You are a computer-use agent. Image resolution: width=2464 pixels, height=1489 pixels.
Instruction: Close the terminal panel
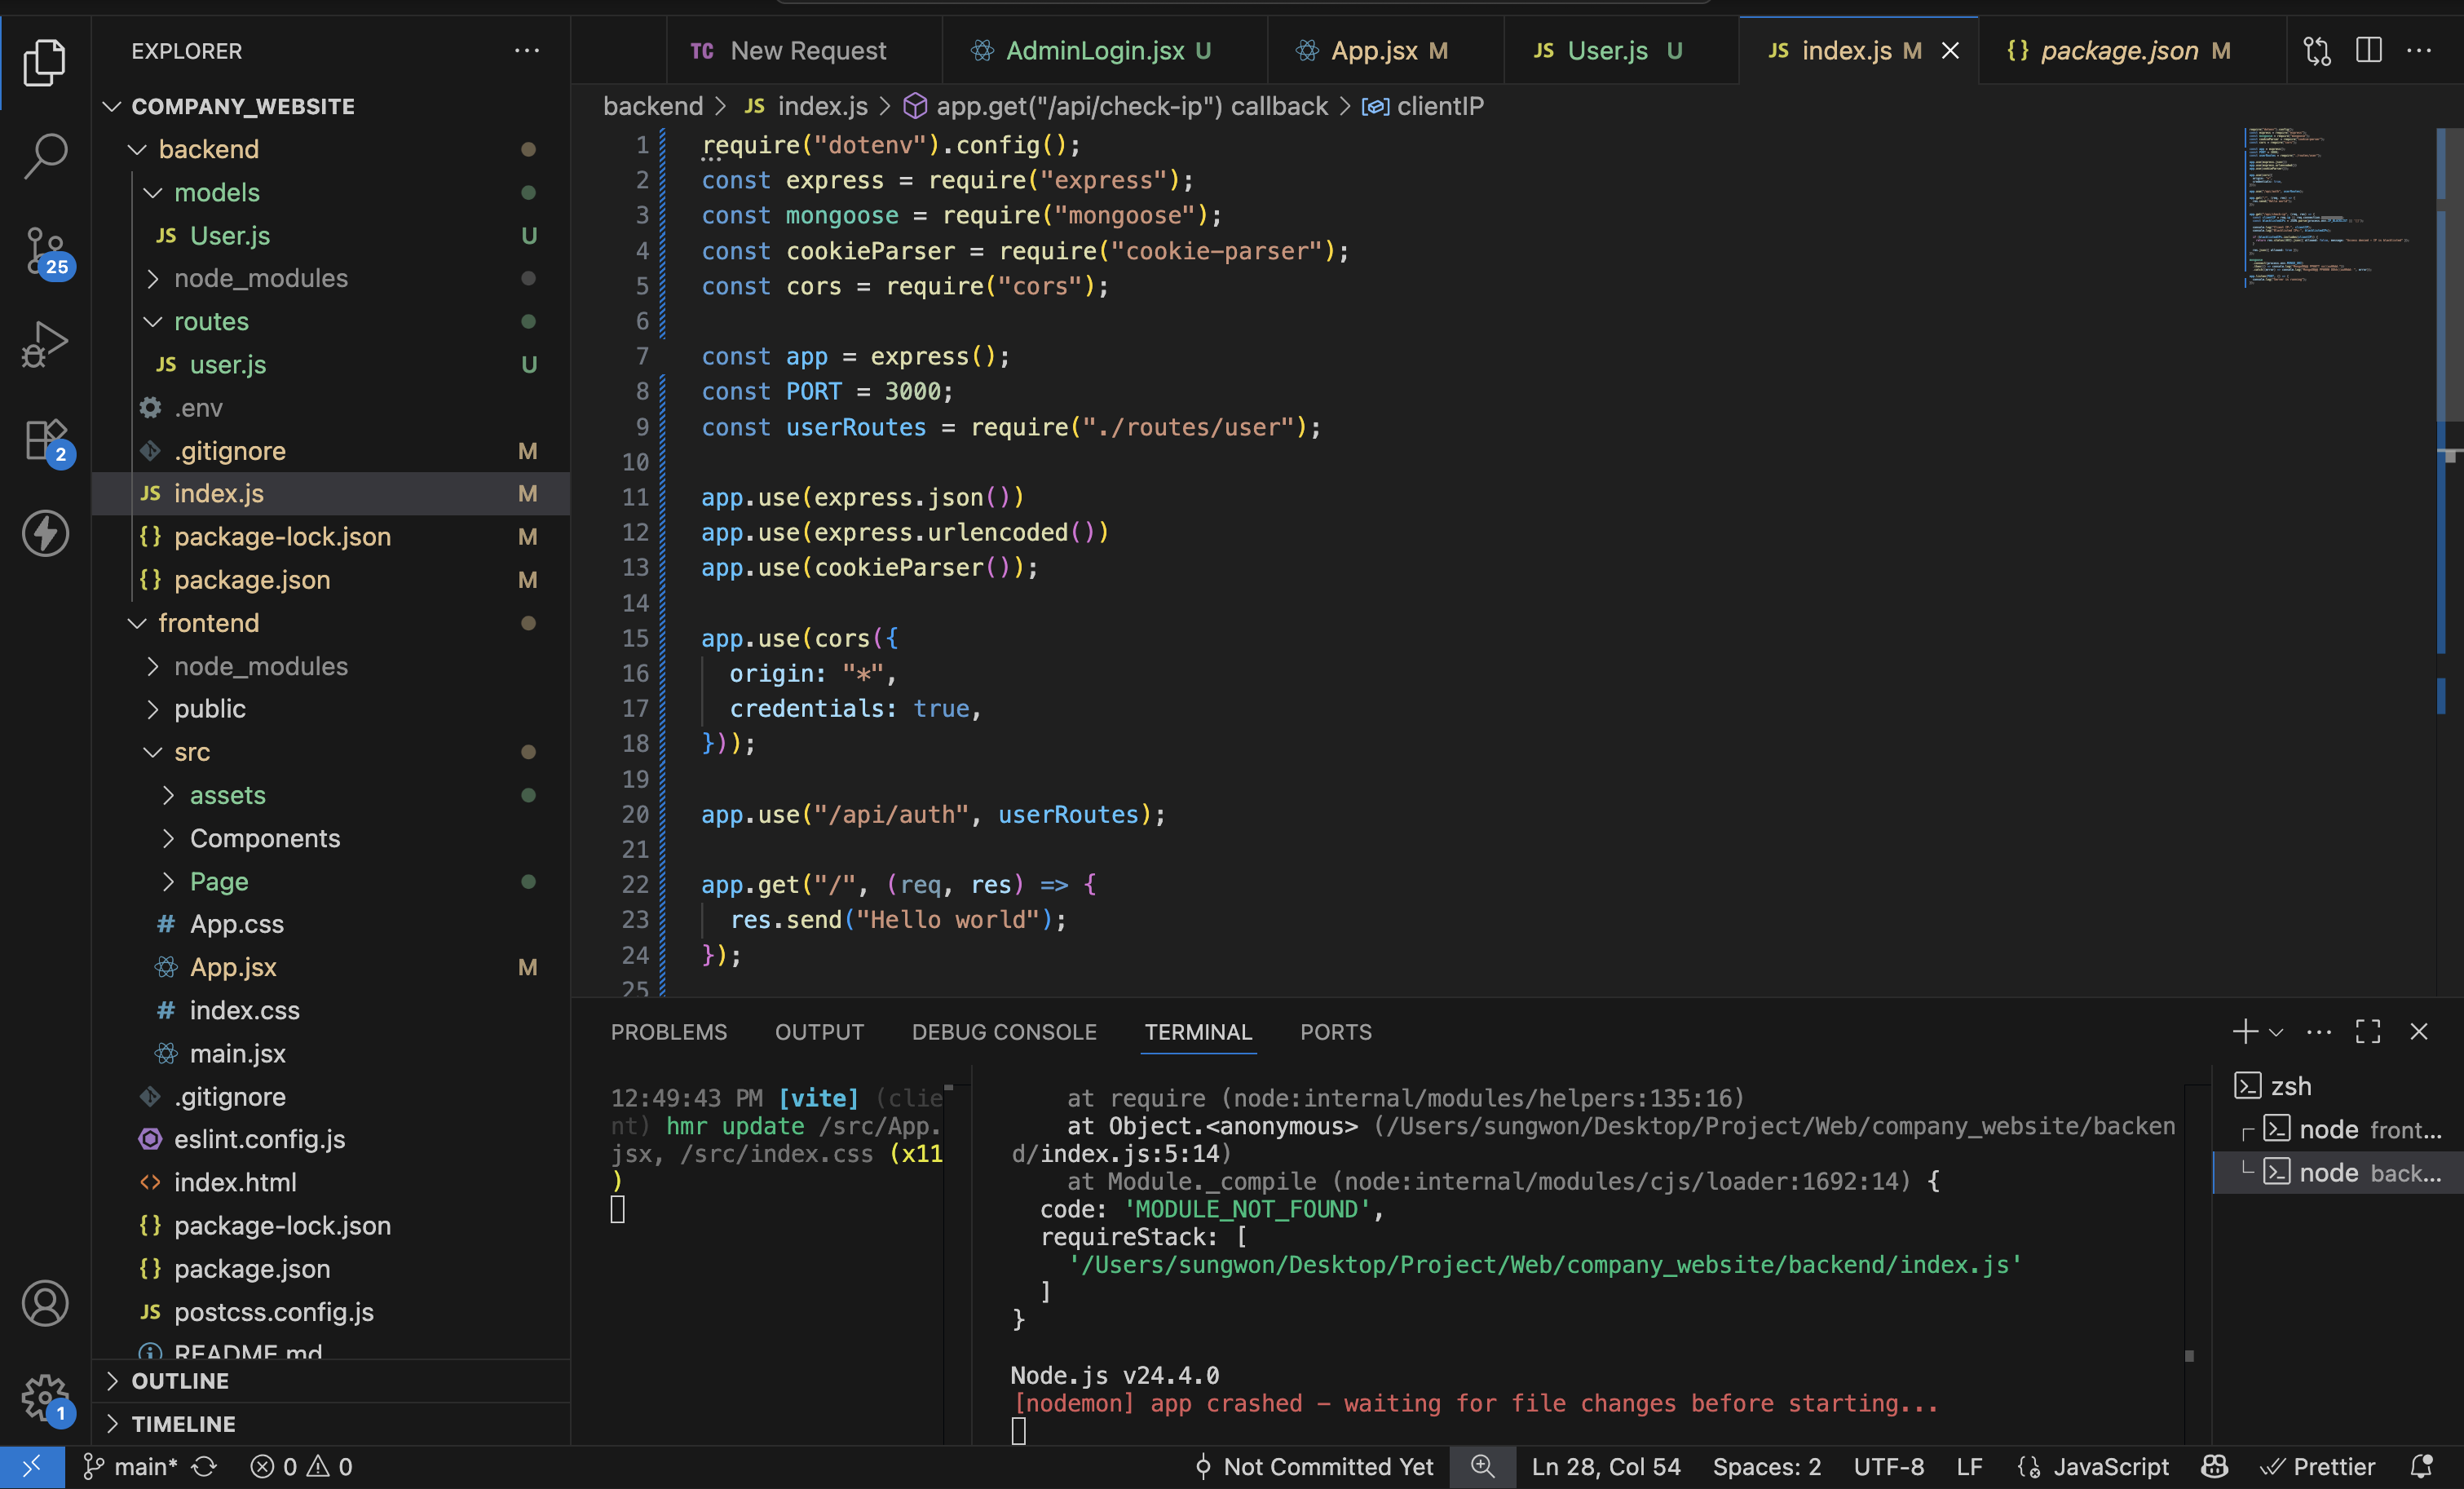coord(2419,1031)
